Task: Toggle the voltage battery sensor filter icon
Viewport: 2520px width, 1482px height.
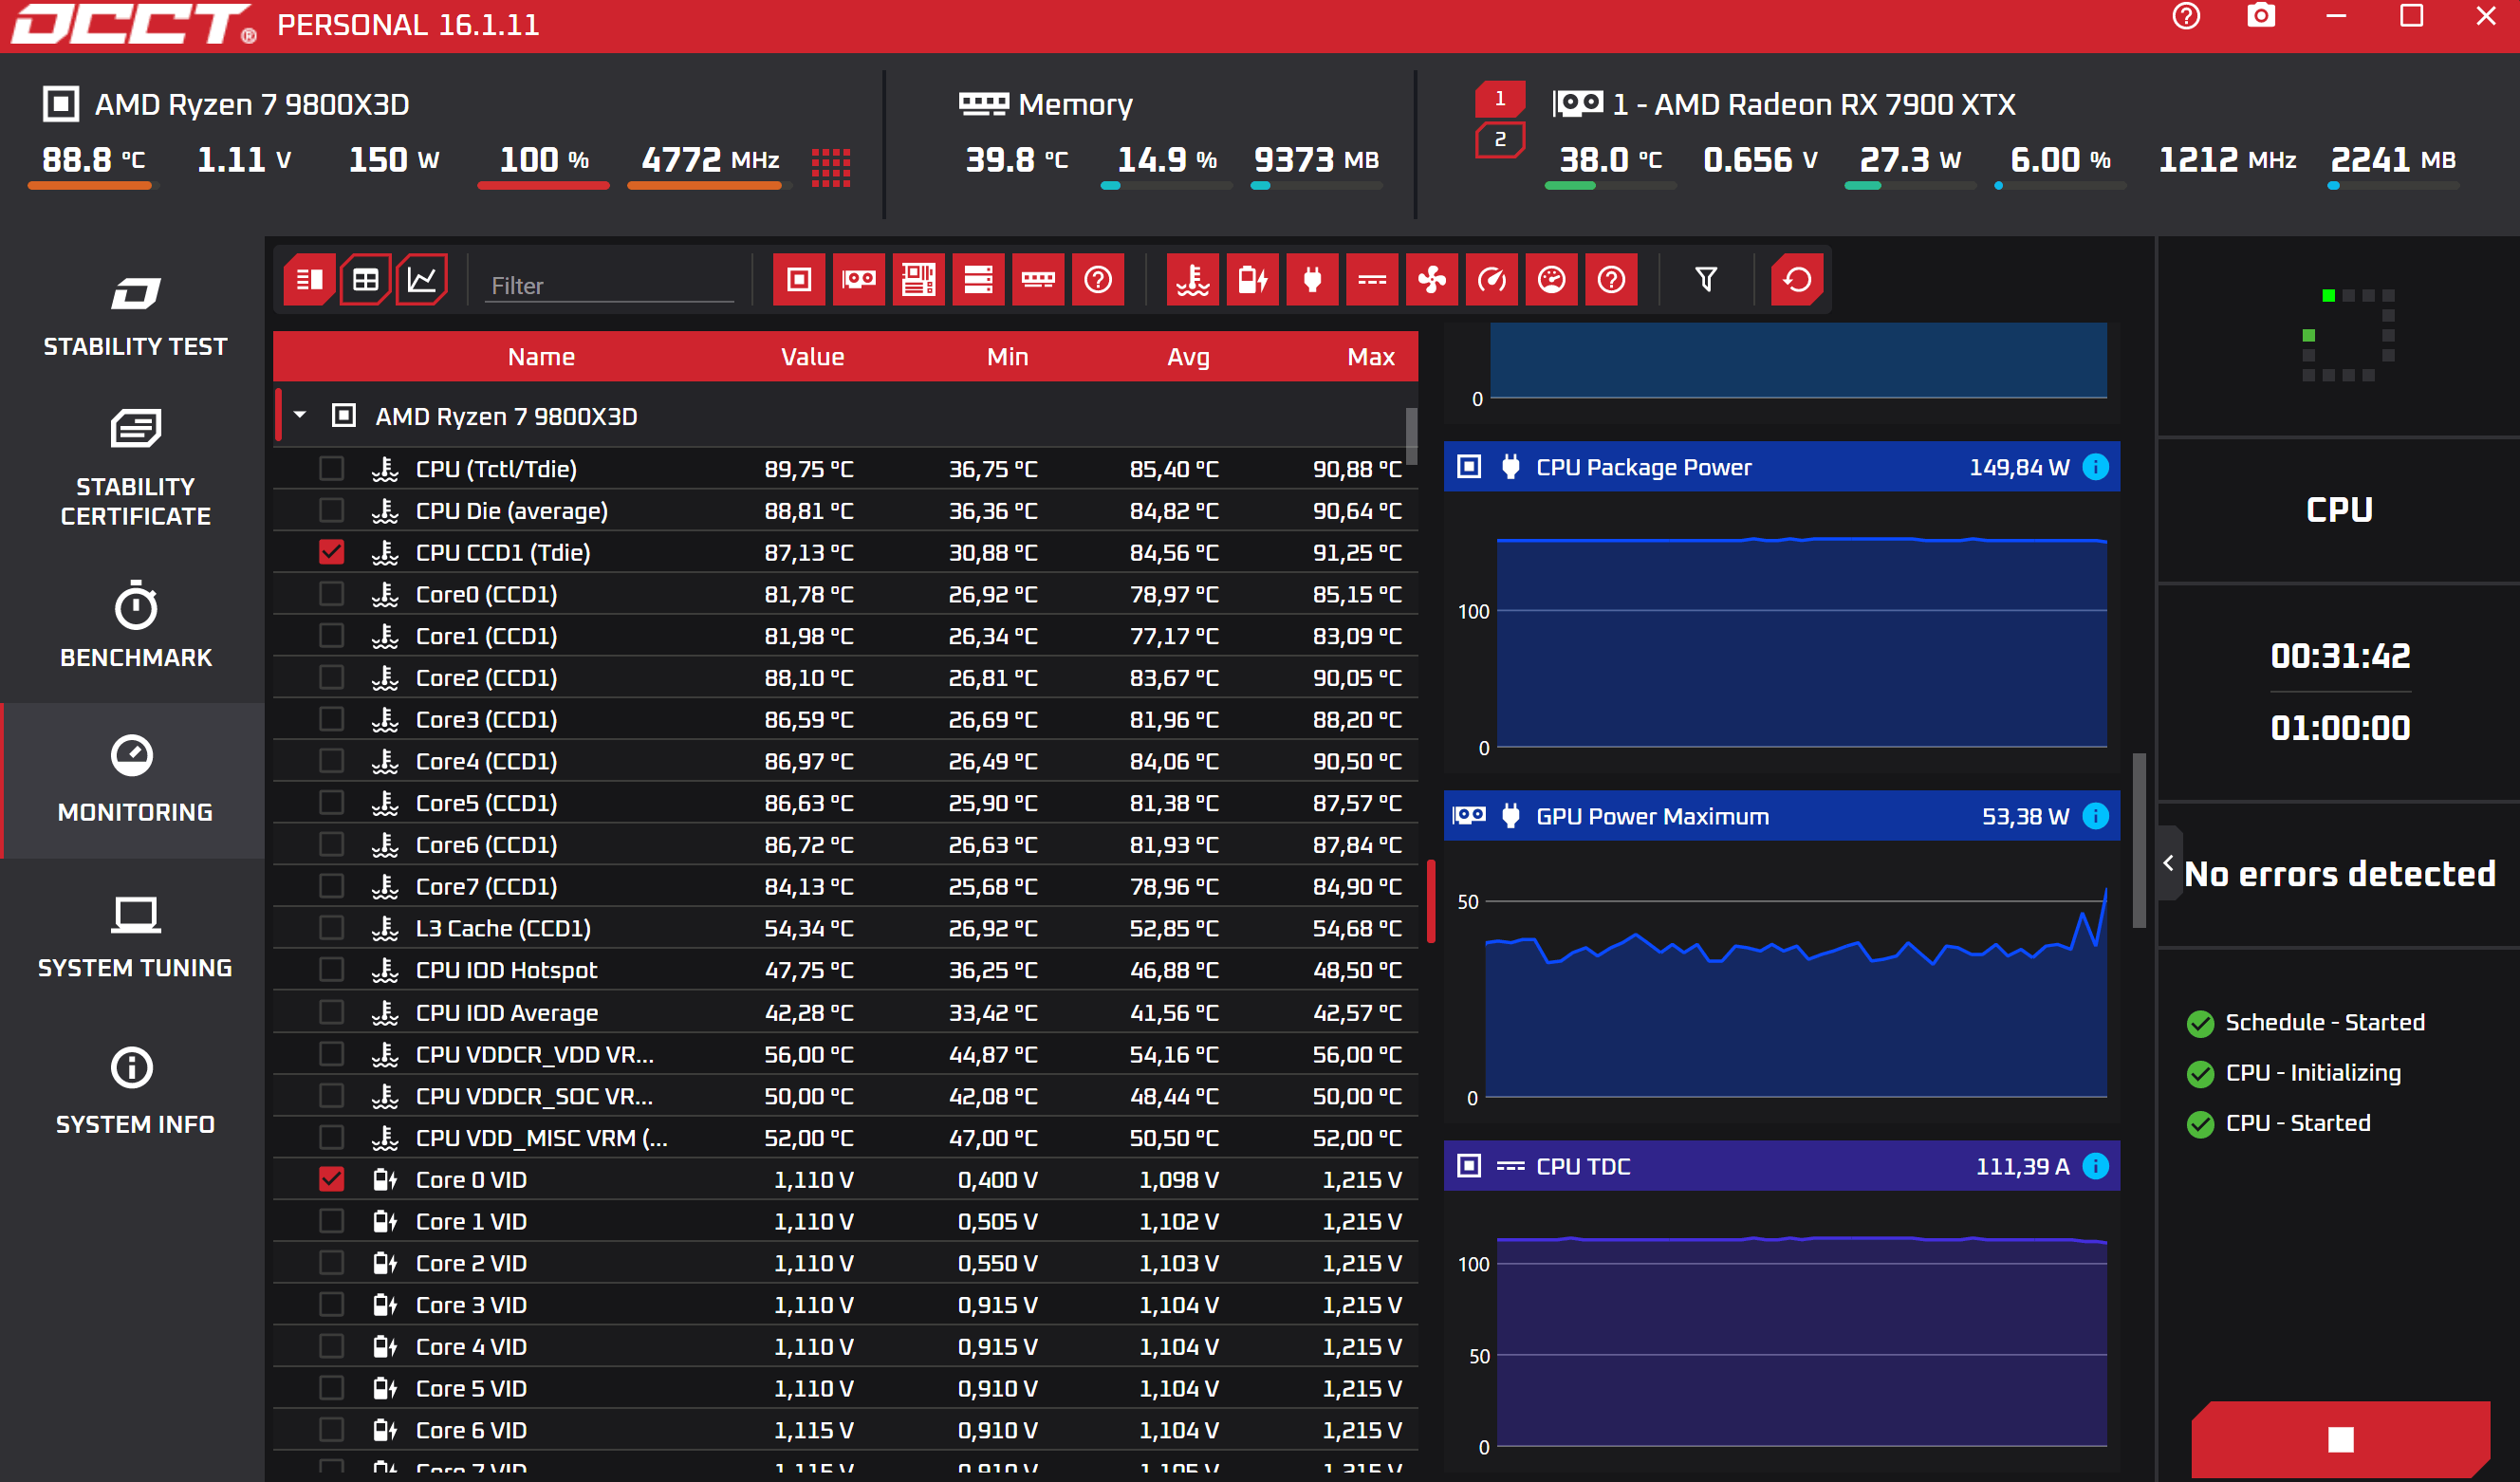Action: [1253, 280]
